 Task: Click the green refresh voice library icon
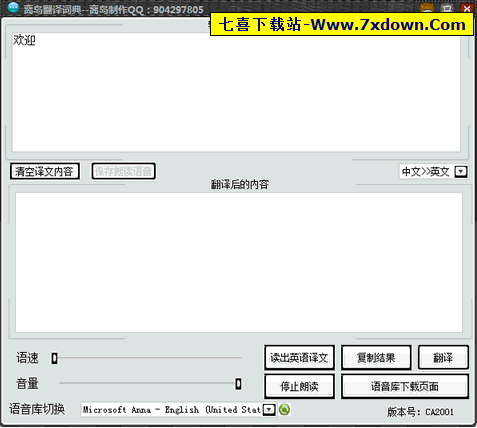click(284, 409)
